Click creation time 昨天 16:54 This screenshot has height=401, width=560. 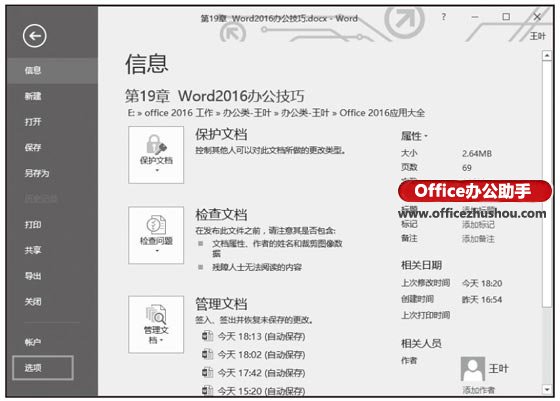click(x=482, y=300)
